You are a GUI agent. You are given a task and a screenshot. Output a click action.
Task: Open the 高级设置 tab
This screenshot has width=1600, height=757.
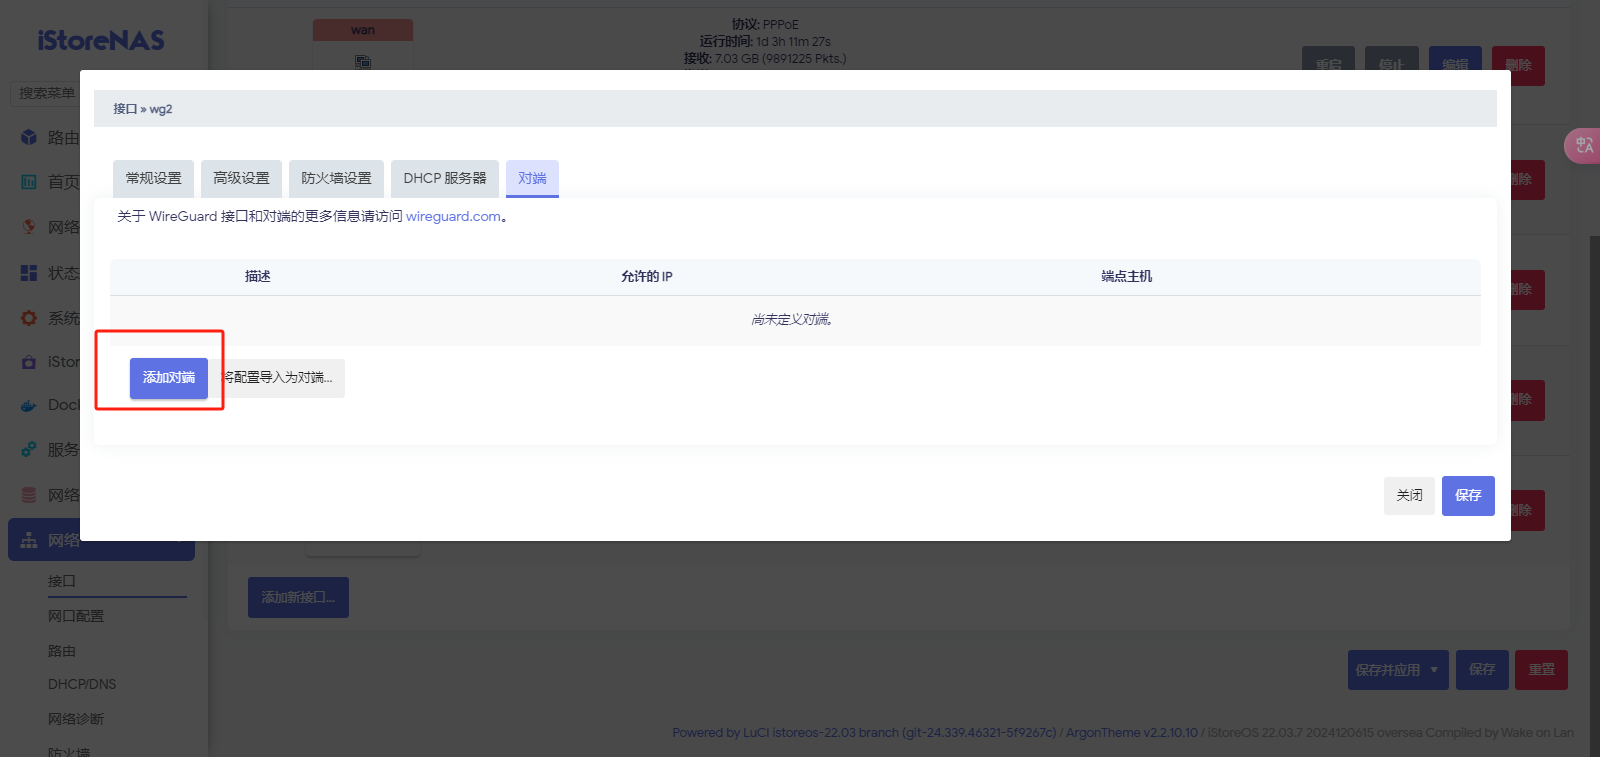click(241, 178)
